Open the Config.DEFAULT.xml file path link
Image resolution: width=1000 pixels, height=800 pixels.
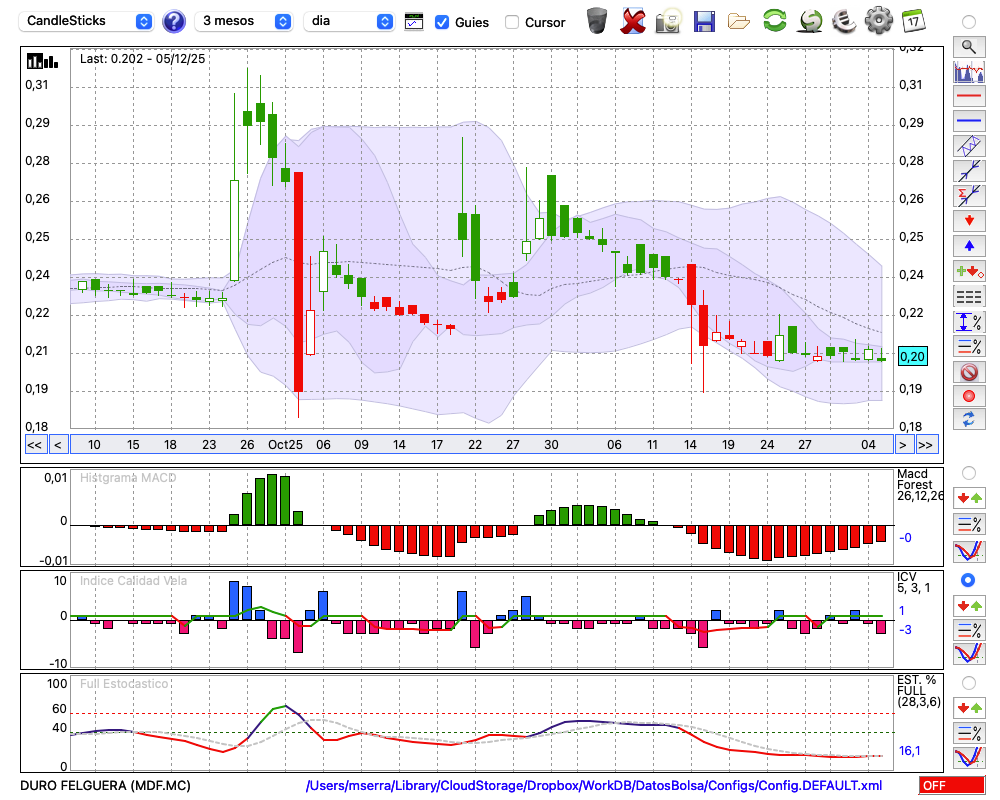[x=594, y=786]
